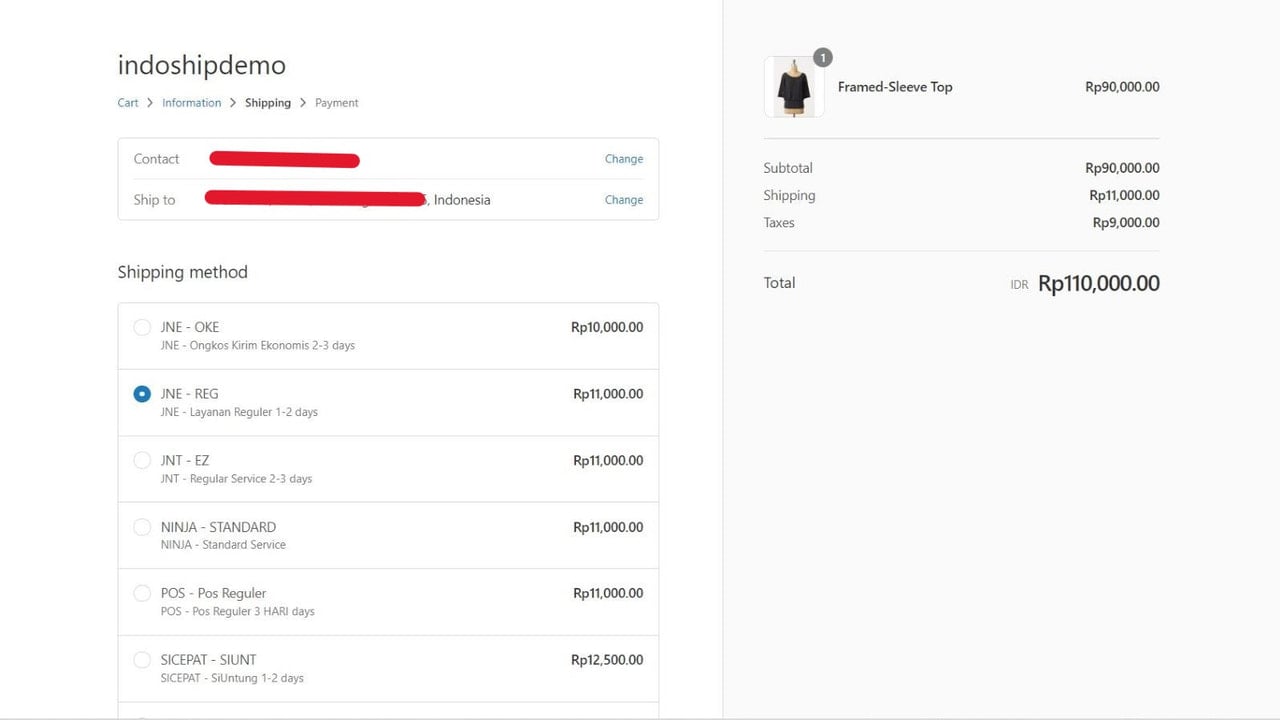
Task: Click chevron arrow after Cart breadcrumb
Action: pos(150,103)
